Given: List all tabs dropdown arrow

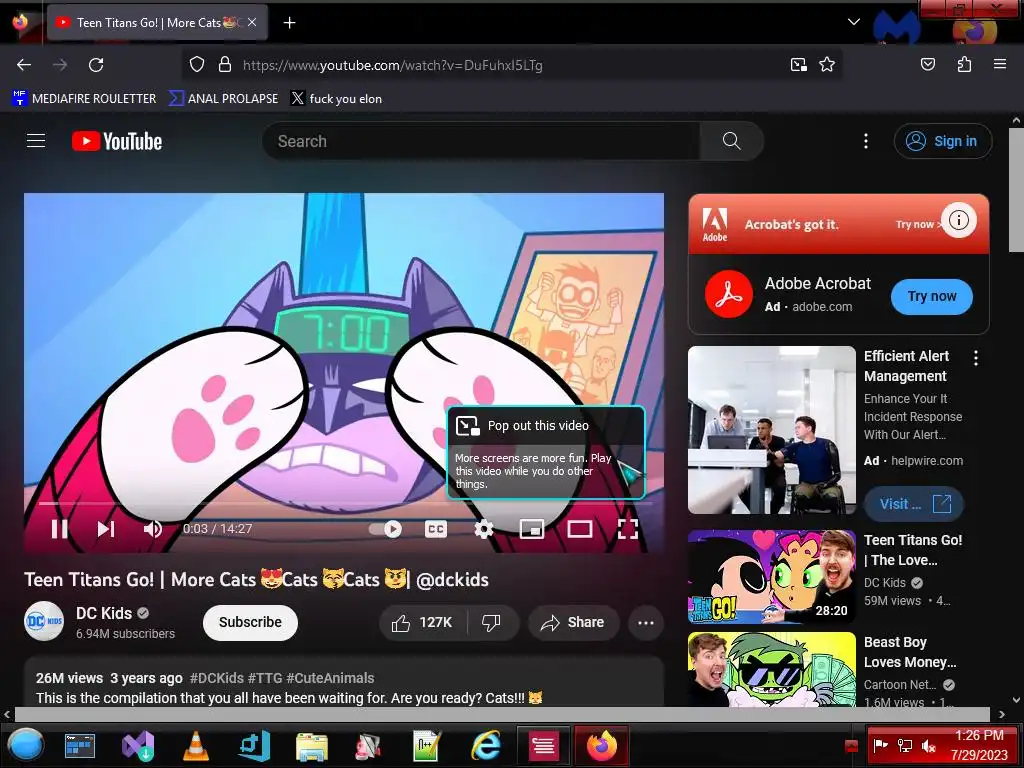Looking at the screenshot, I should [854, 22].
